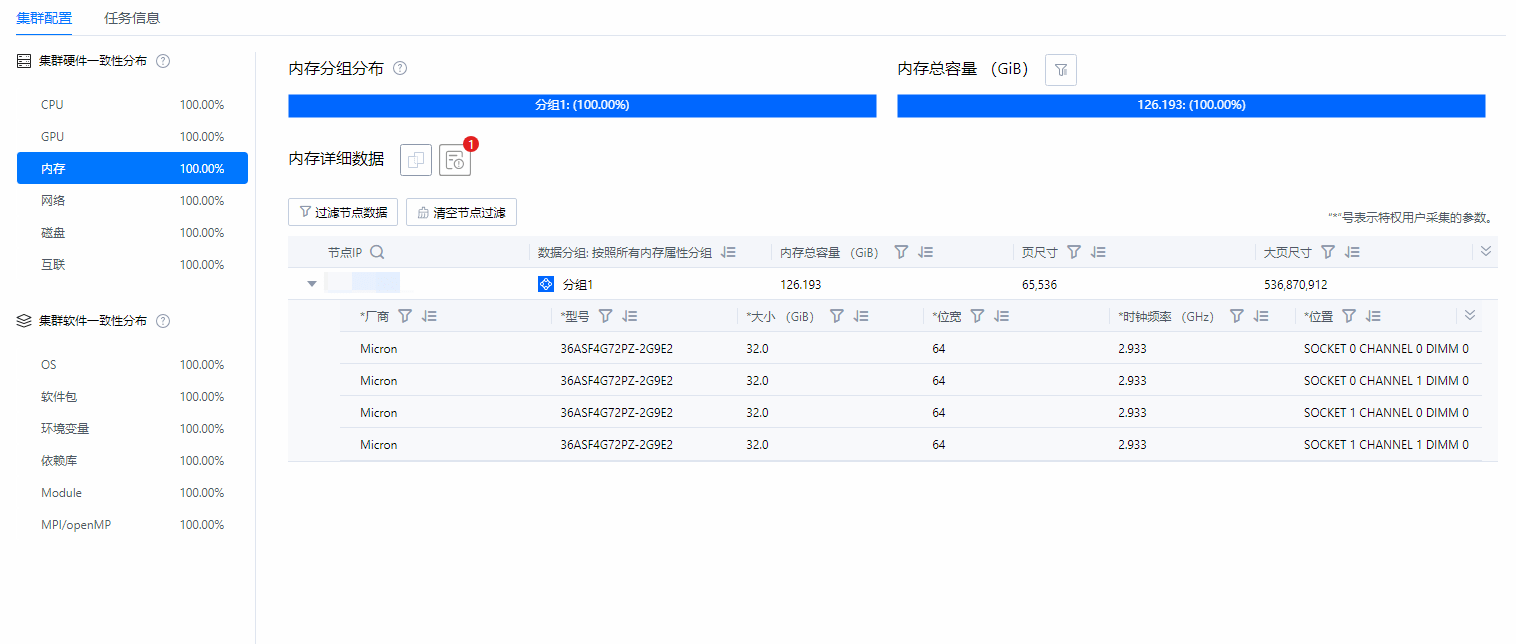Select GPU in hardware consistency list

[132, 137]
